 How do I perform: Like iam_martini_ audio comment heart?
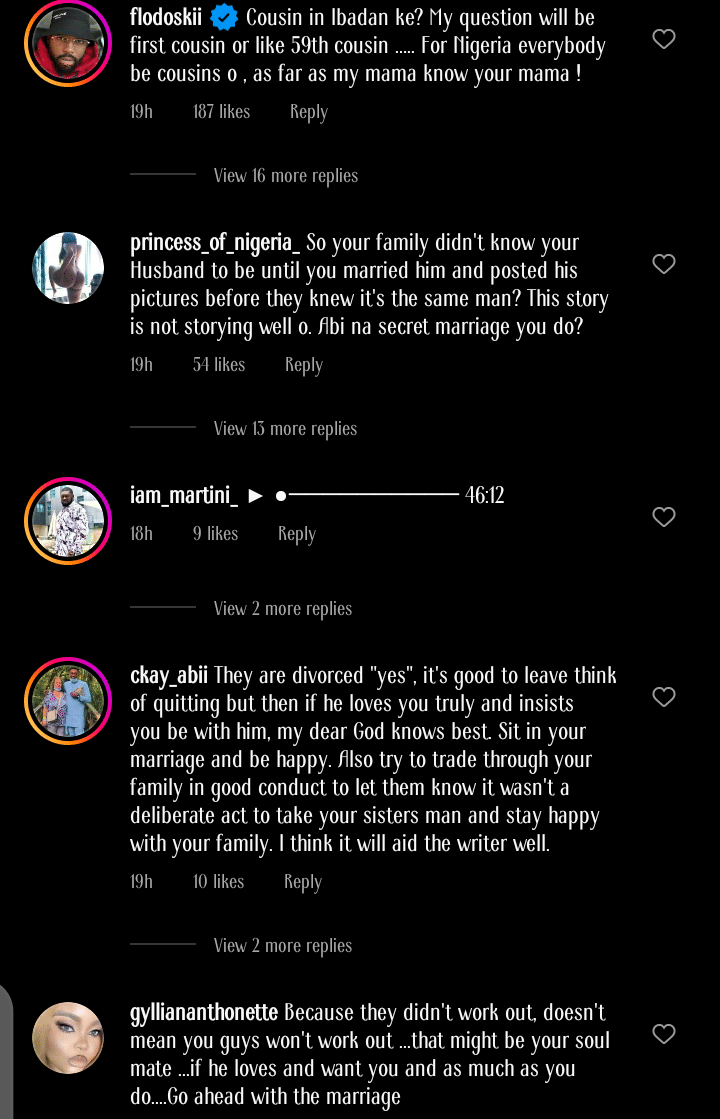pyautogui.click(x=663, y=517)
